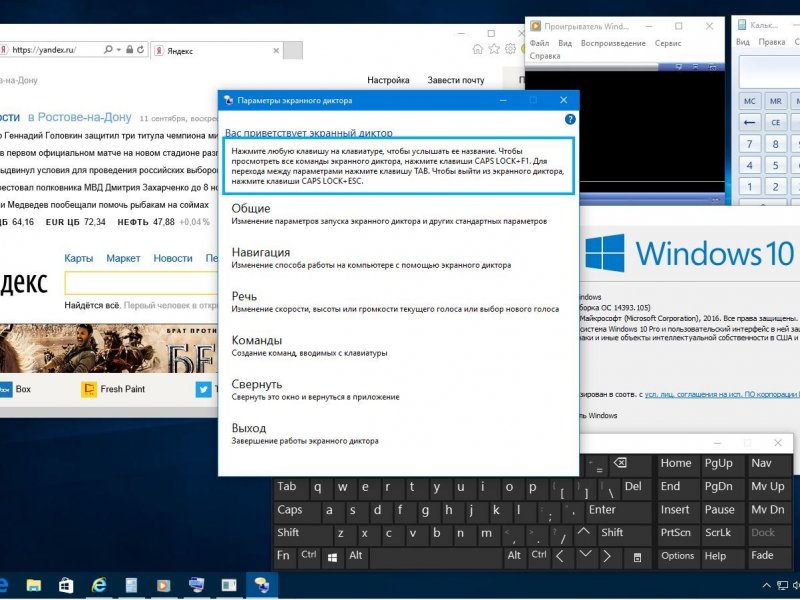Switch to the Яндекс browser tab

coord(217,51)
